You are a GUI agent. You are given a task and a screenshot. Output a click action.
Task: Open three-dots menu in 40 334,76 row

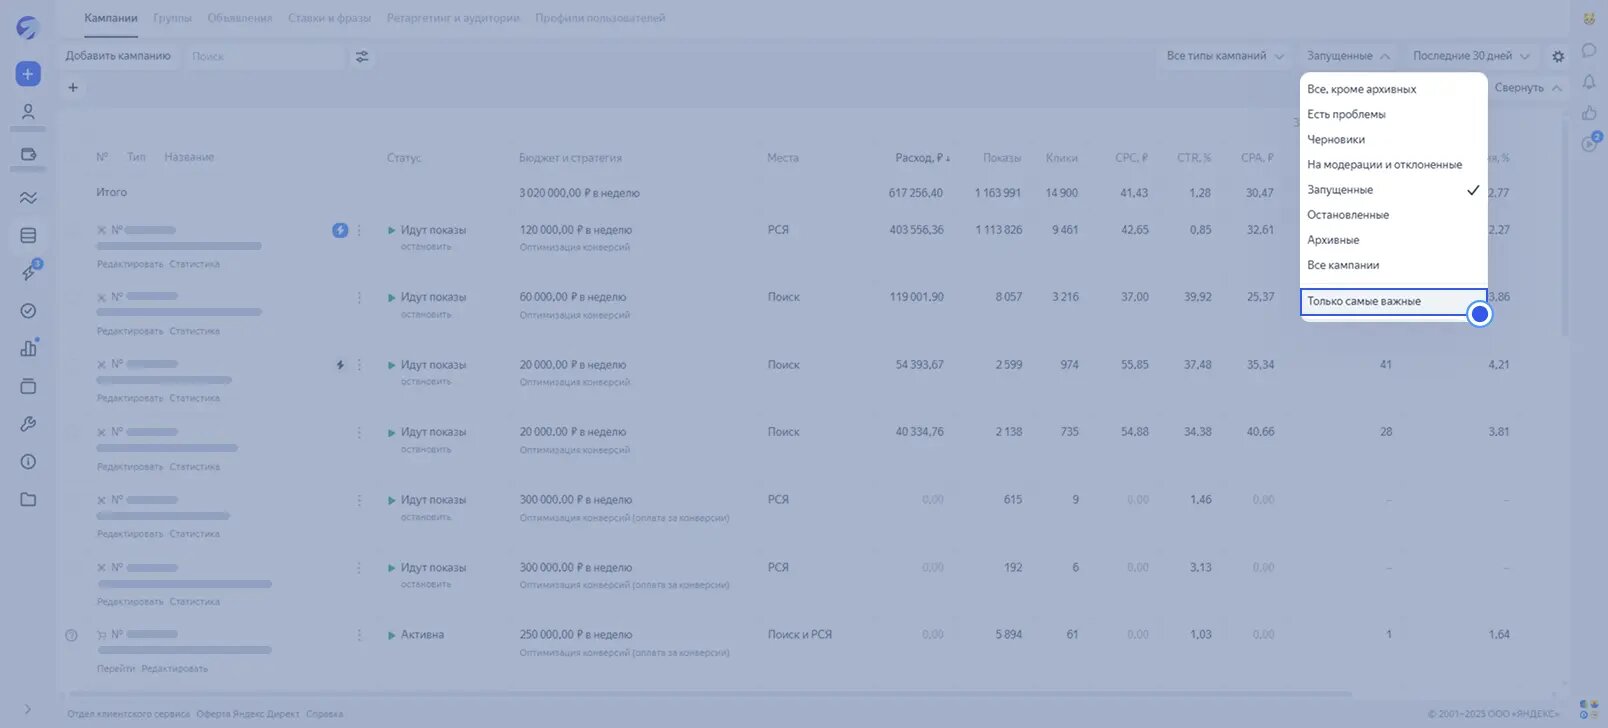(359, 433)
